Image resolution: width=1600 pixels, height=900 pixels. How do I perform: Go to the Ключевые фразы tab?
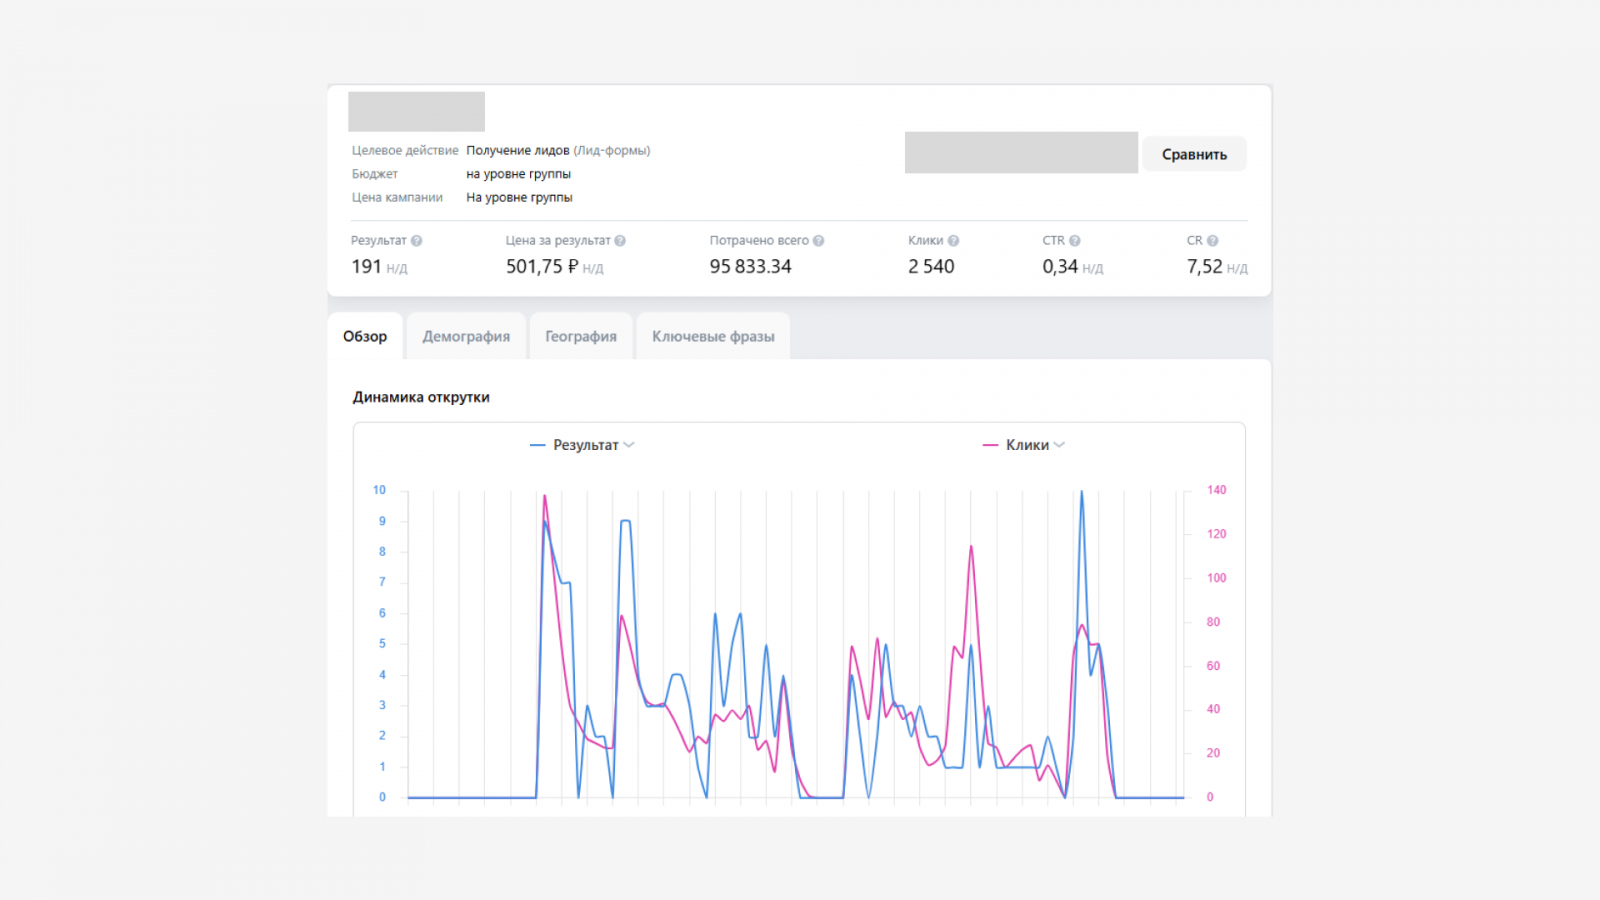coord(713,337)
